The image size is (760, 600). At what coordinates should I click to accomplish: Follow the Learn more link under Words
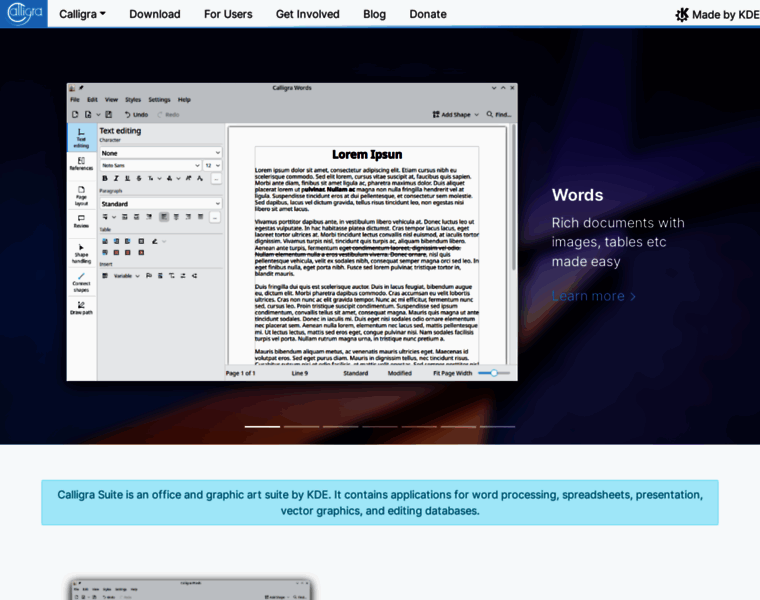click(593, 296)
